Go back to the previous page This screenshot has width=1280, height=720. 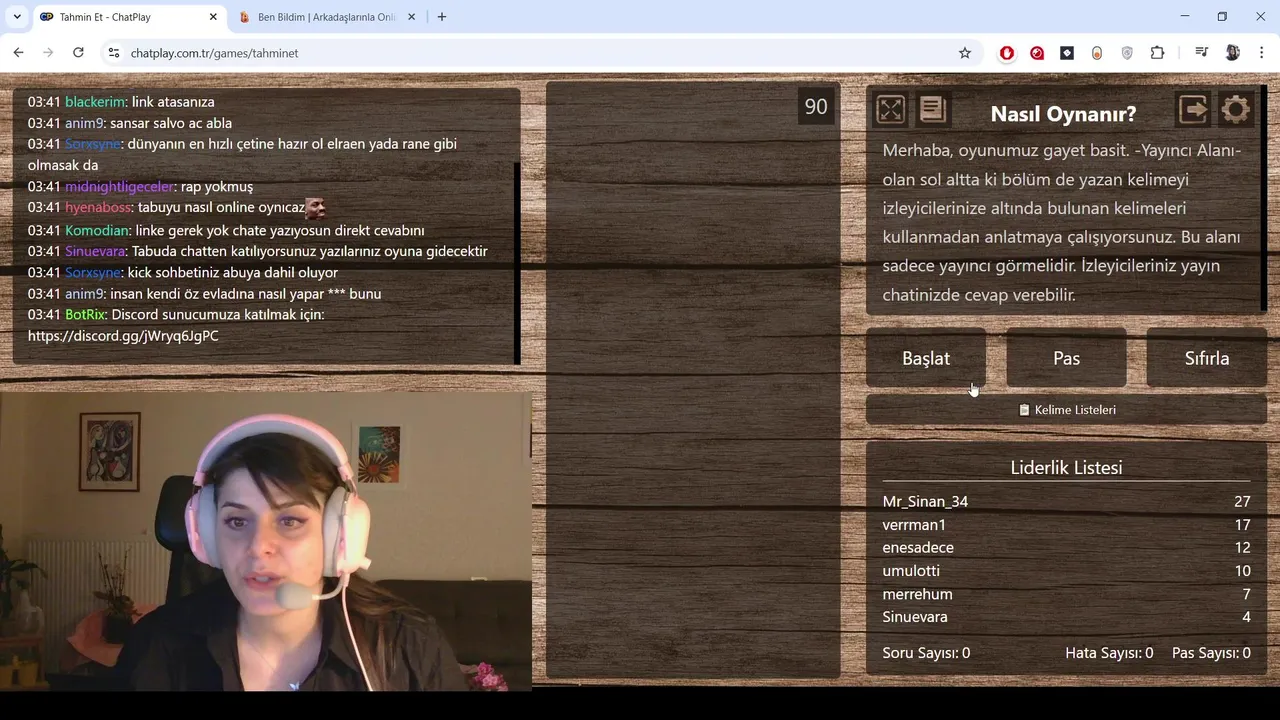point(18,53)
